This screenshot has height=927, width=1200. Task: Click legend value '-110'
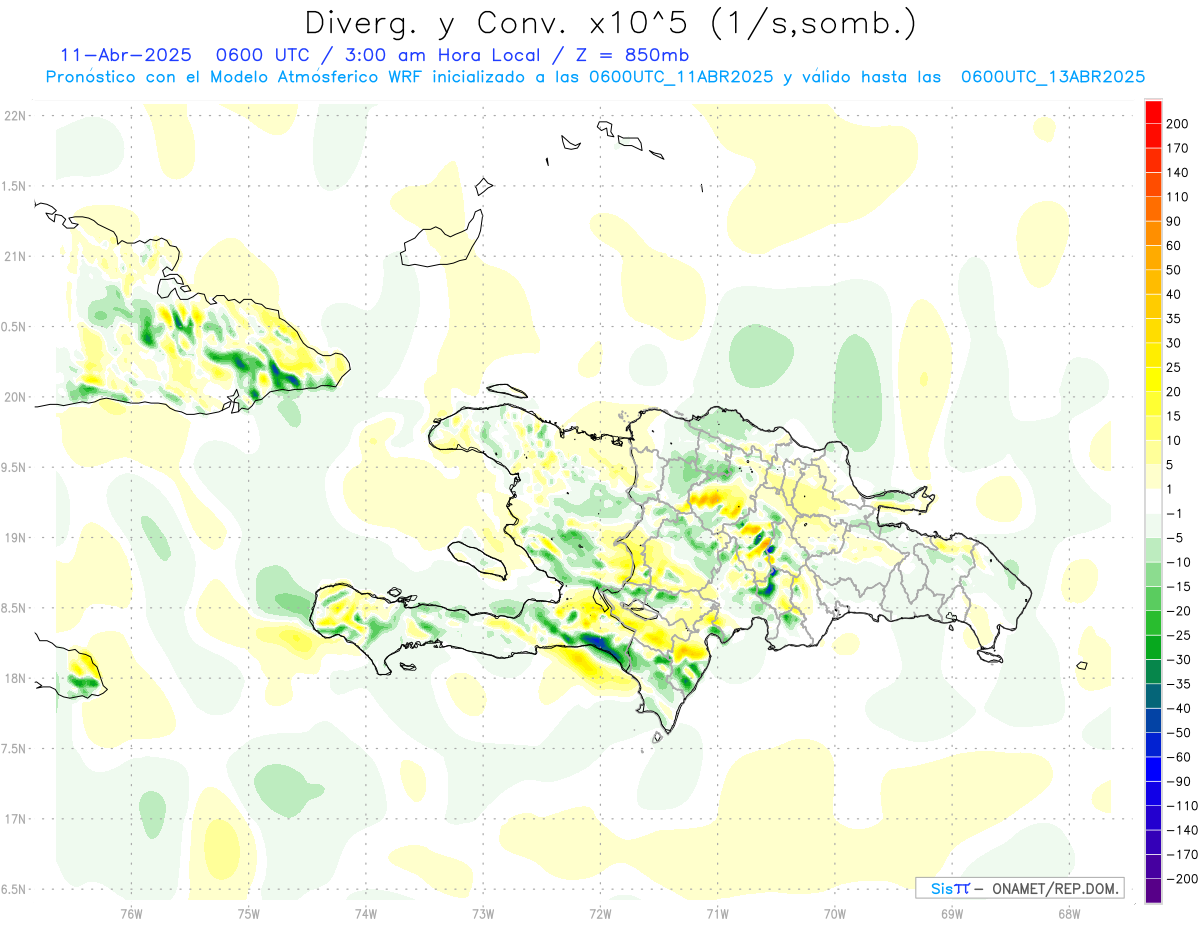click(1182, 805)
